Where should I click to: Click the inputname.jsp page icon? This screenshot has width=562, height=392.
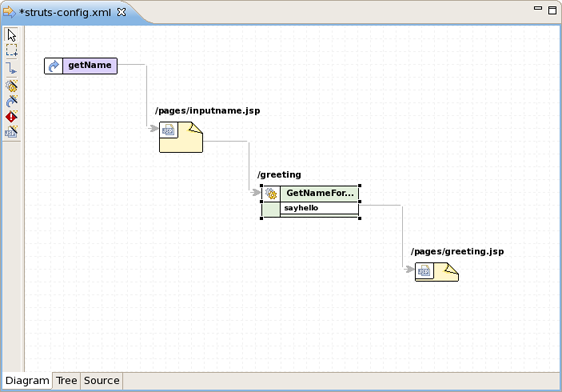(168, 131)
